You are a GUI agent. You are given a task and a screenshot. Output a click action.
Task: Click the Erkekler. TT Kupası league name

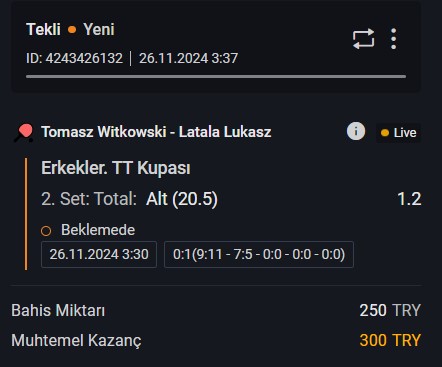pyautogui.click(x=116, y=168)
